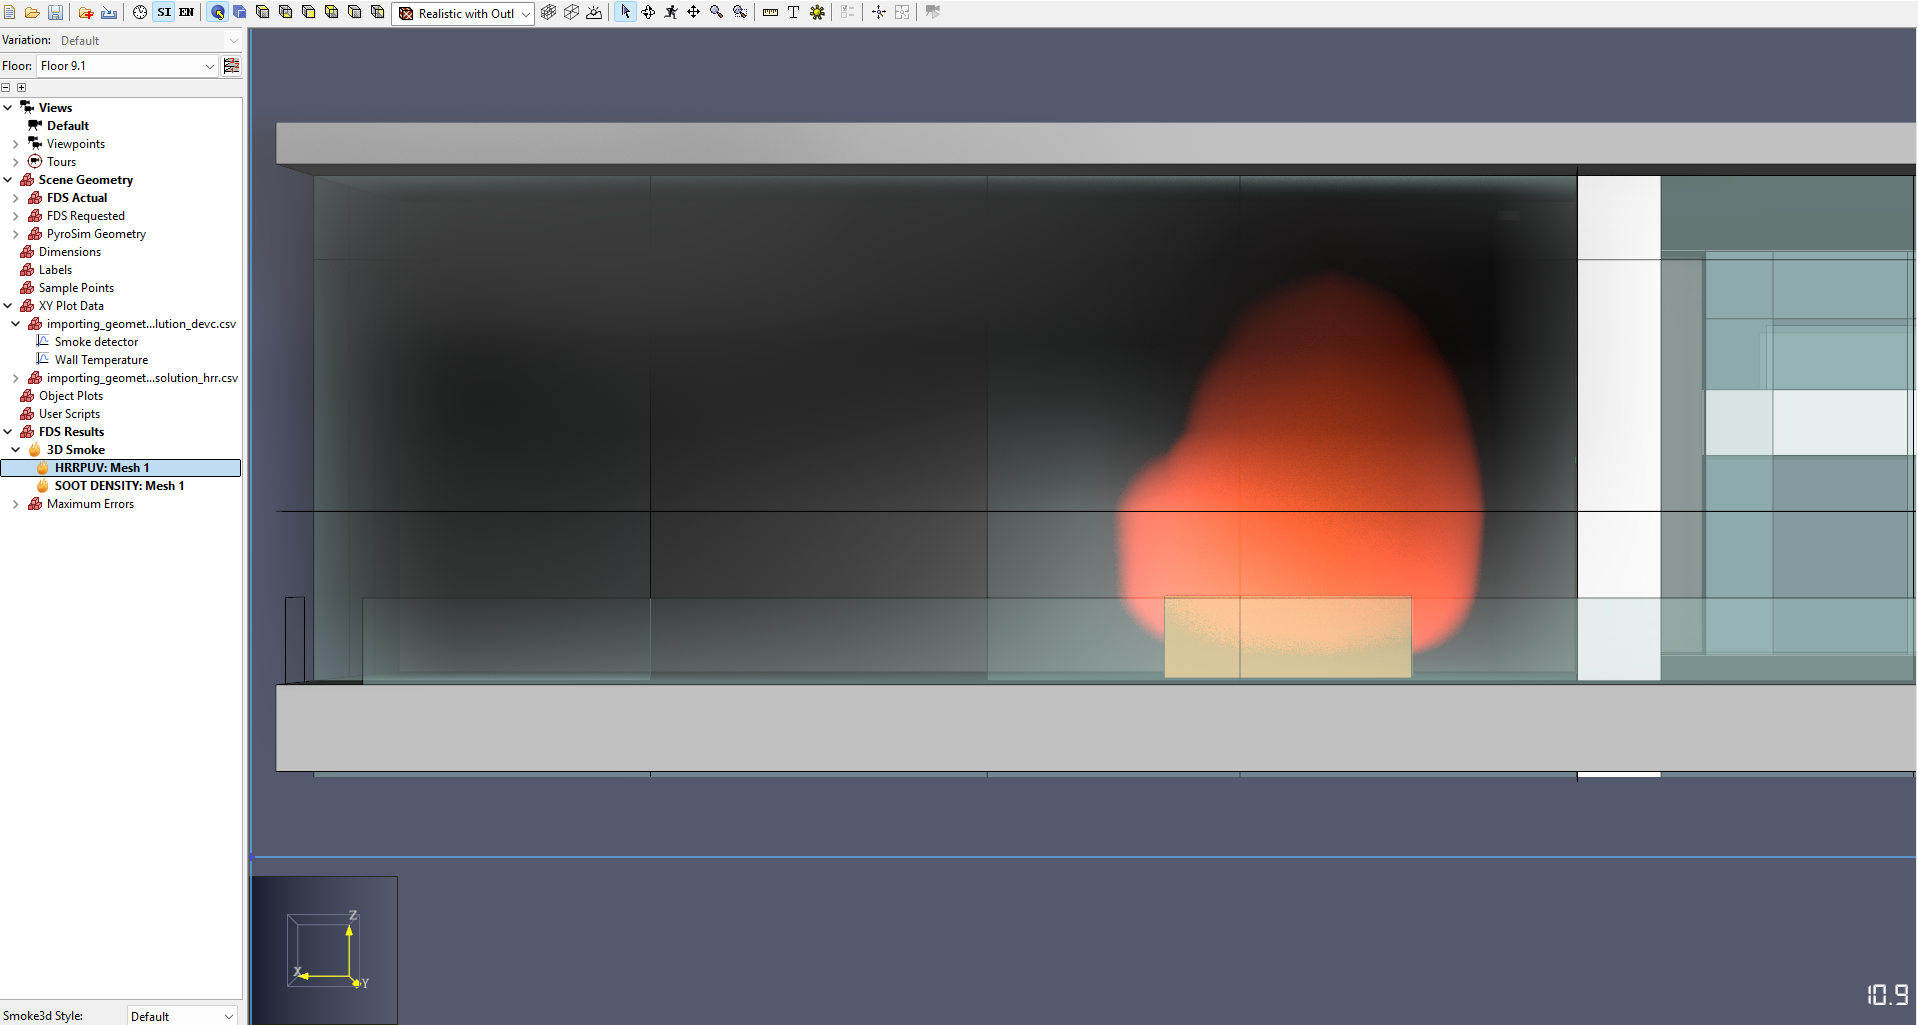Open a file with the folder icon
This screenshot has width=1918, height=1025.
32,12
